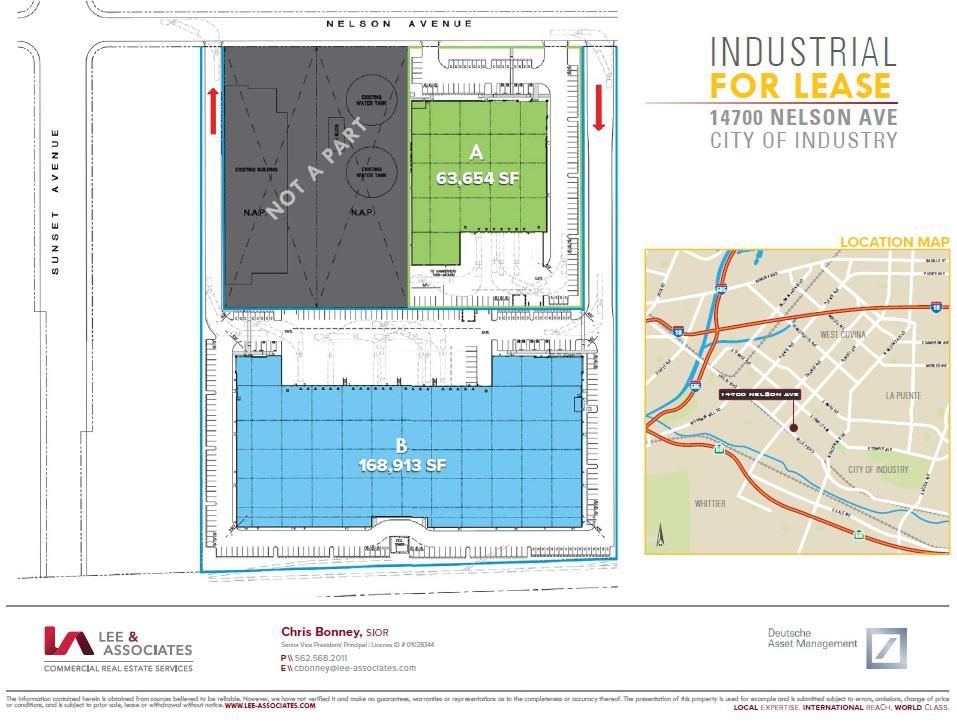Click the property marker dot on the location map
This screenshot has height=724, width=957.
coord(793,428)
